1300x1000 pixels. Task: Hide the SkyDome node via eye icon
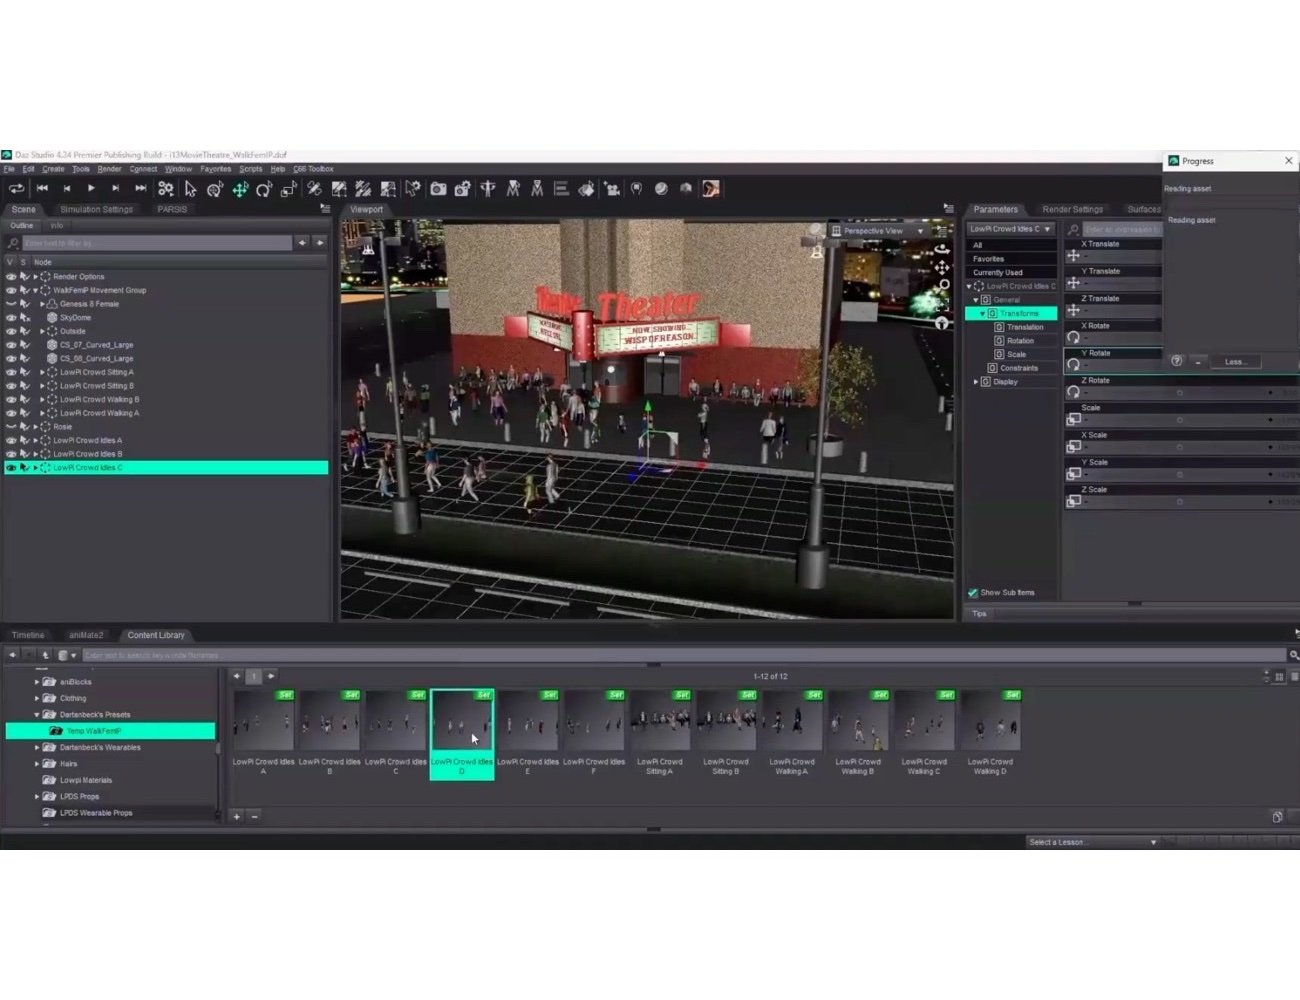tap(11, 318)
